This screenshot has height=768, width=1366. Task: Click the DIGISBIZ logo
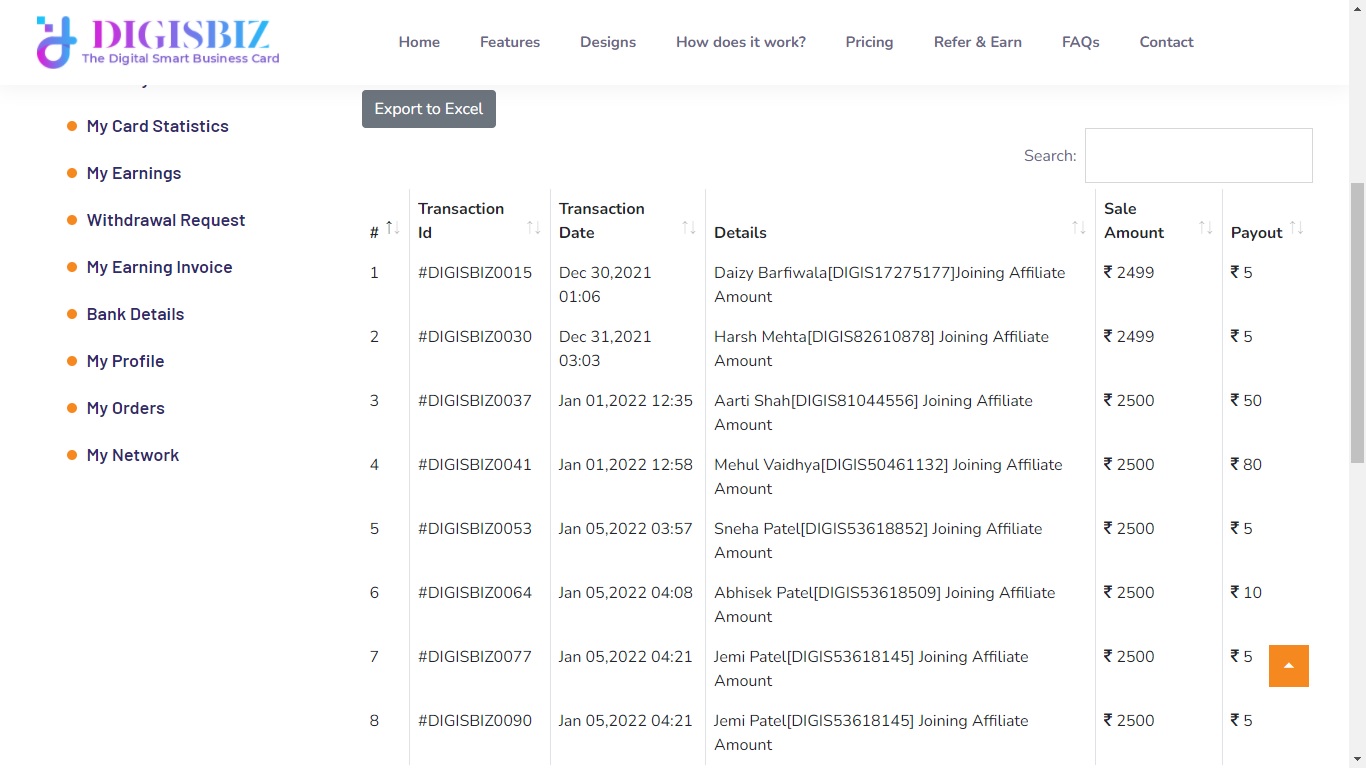[x=158, y=42]
